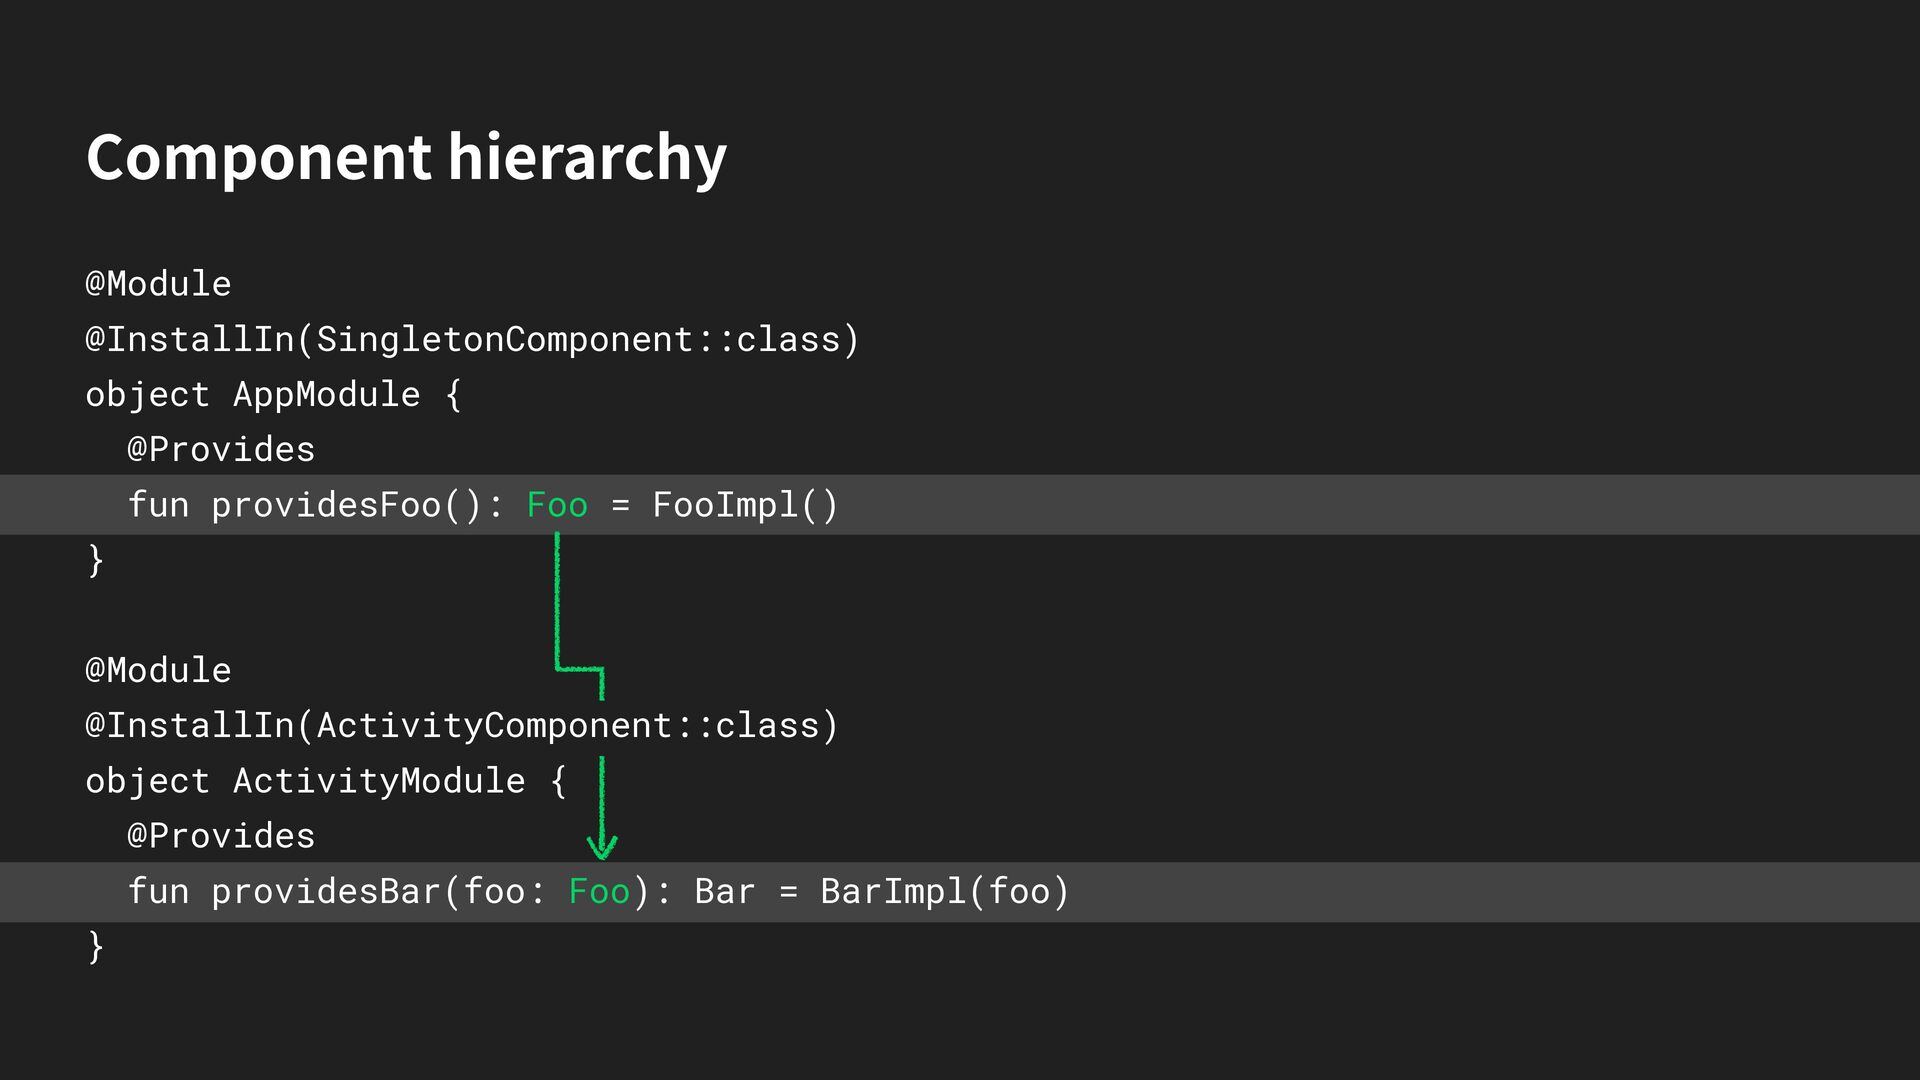Click the Bar return type
This screenshot has width=1920, height=1080.
[724, 891]
